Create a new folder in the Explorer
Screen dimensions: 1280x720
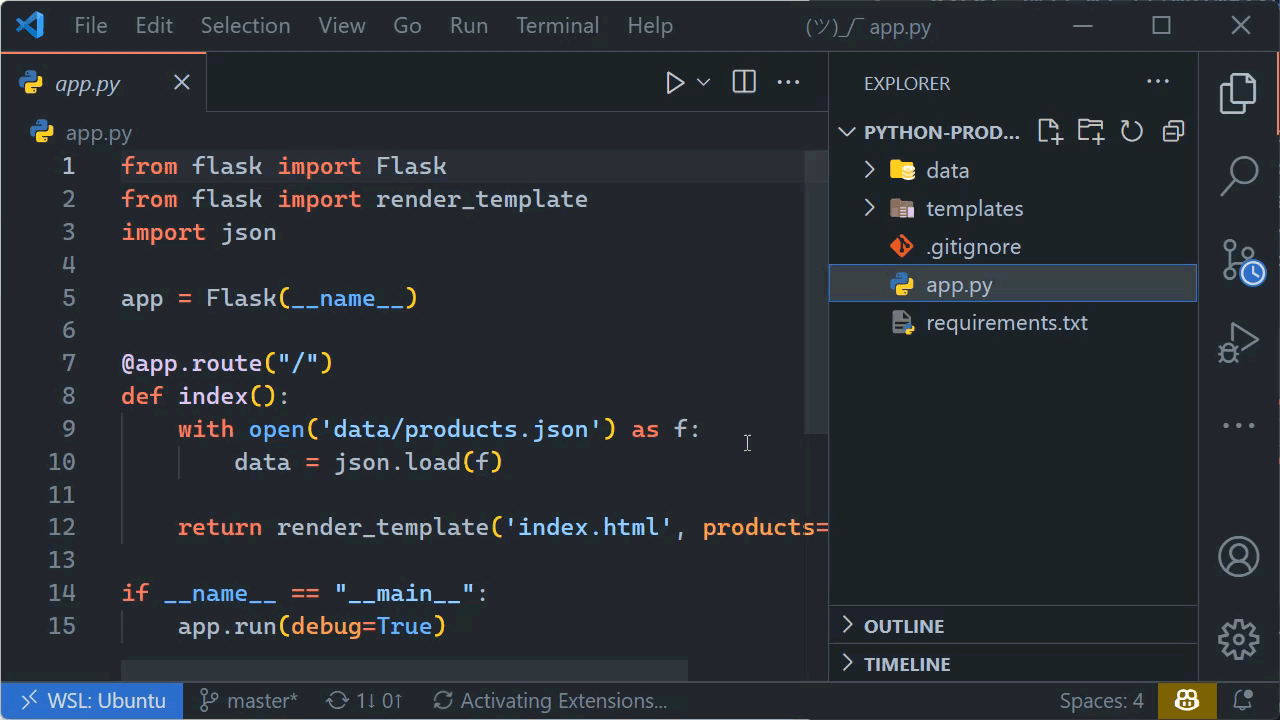[1090, 131]
